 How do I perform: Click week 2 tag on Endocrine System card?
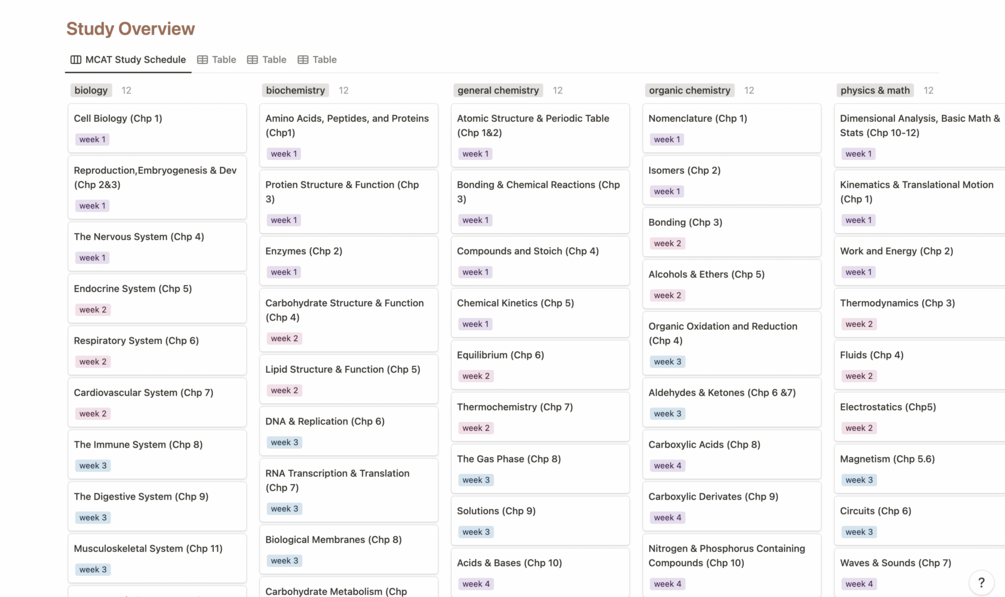[93, 310]
